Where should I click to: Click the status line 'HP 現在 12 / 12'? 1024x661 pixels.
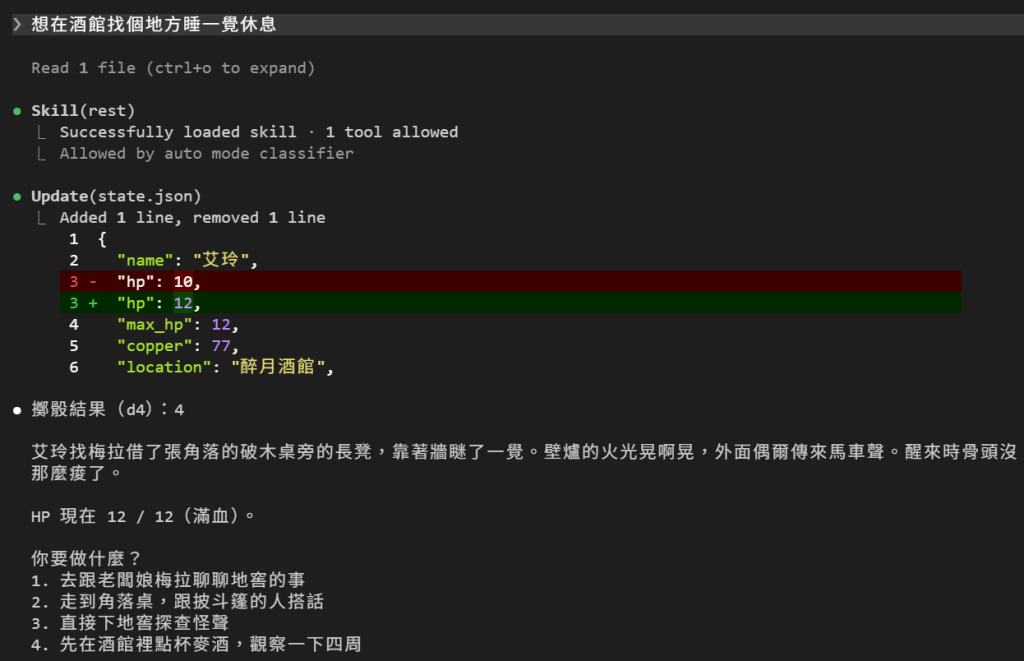coord(143,516)
